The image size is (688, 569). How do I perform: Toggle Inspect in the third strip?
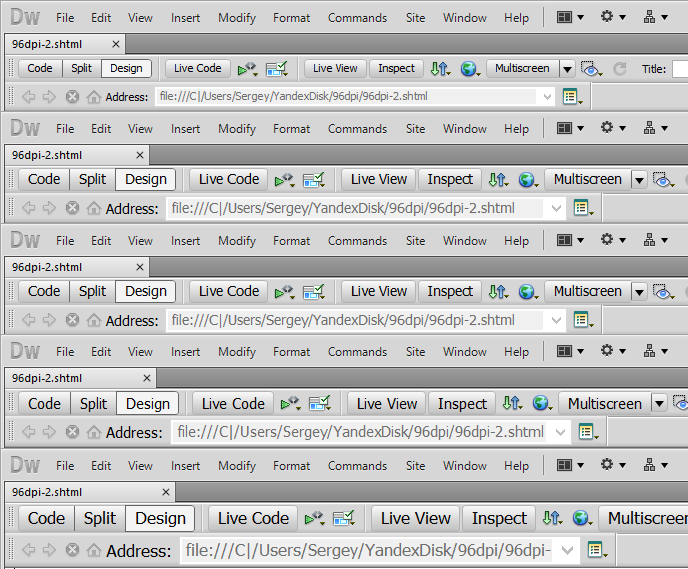point(450,291)
